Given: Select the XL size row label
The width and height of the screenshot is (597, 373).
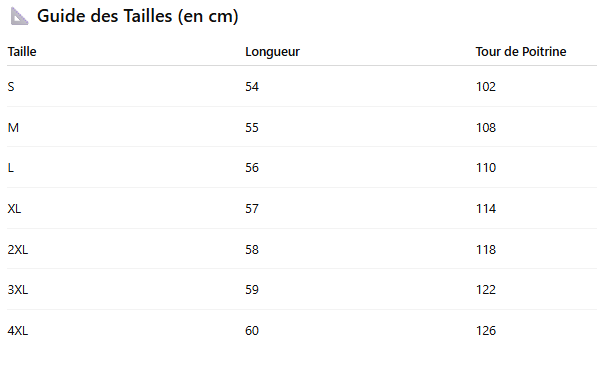Looking at the screenshot, I should pos(14,209).
